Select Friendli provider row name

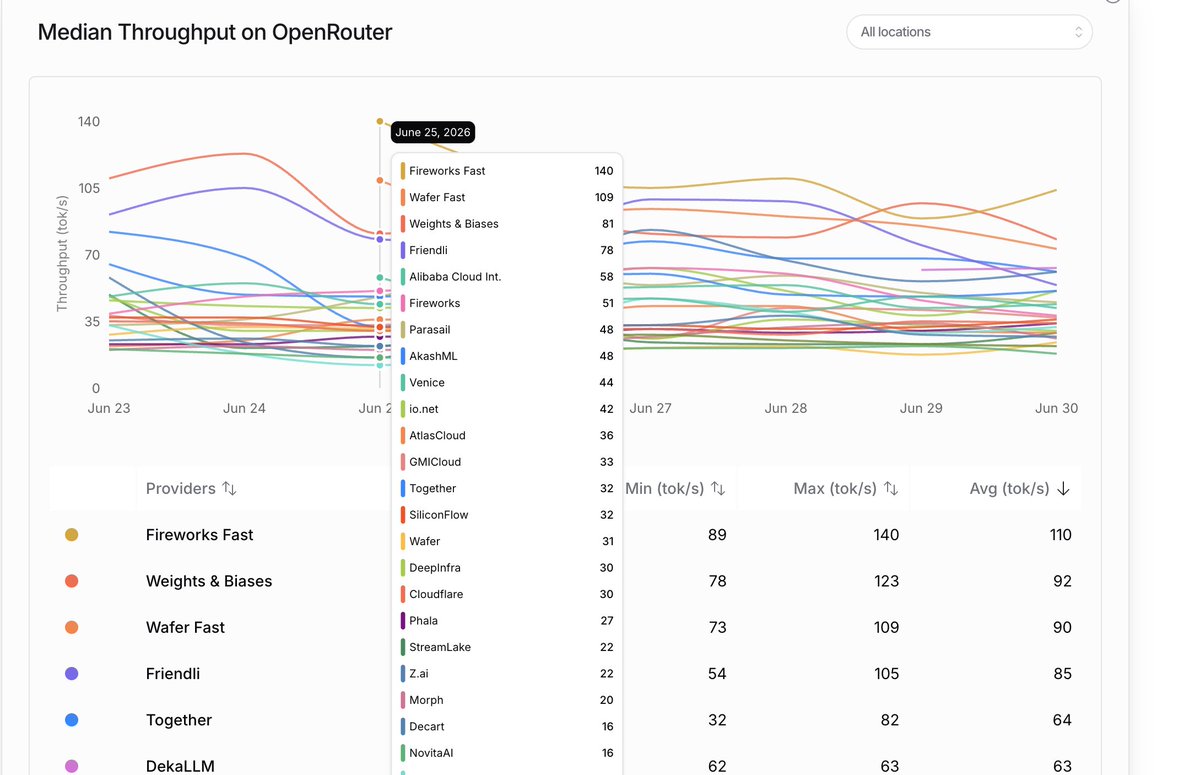coord(173,674)
